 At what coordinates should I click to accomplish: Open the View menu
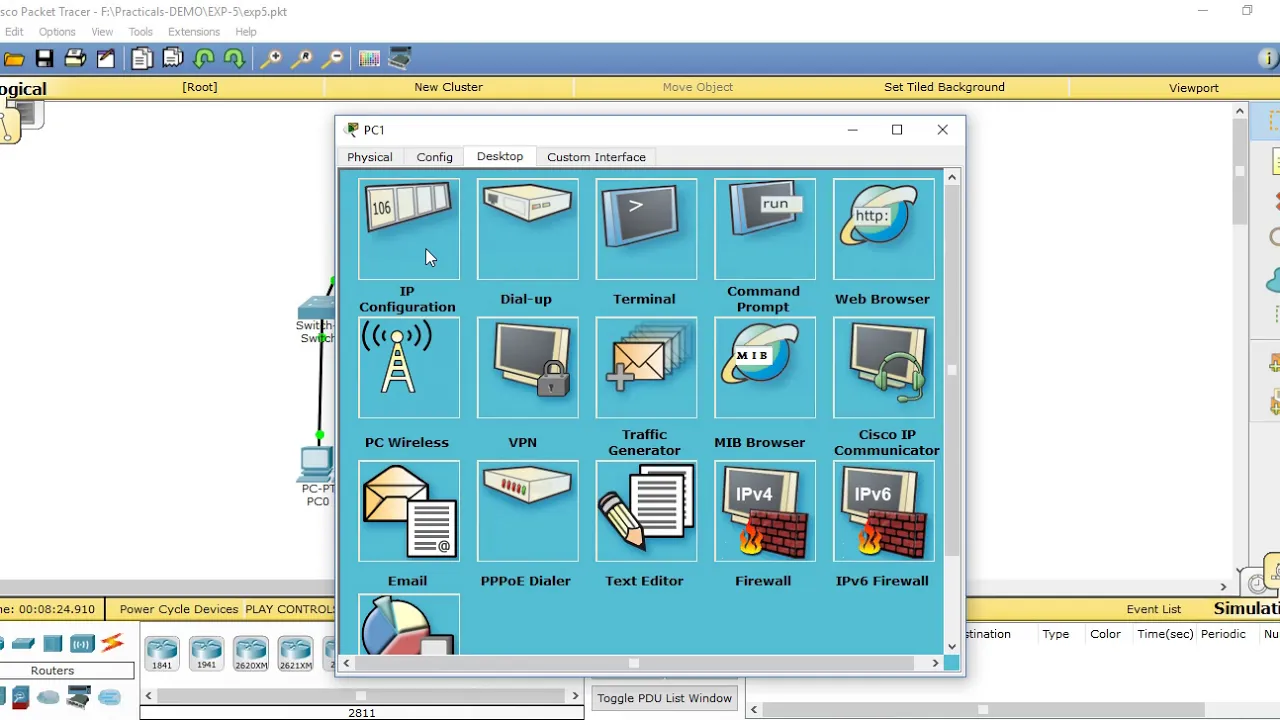pyautogui.click(x=102, y=32)
